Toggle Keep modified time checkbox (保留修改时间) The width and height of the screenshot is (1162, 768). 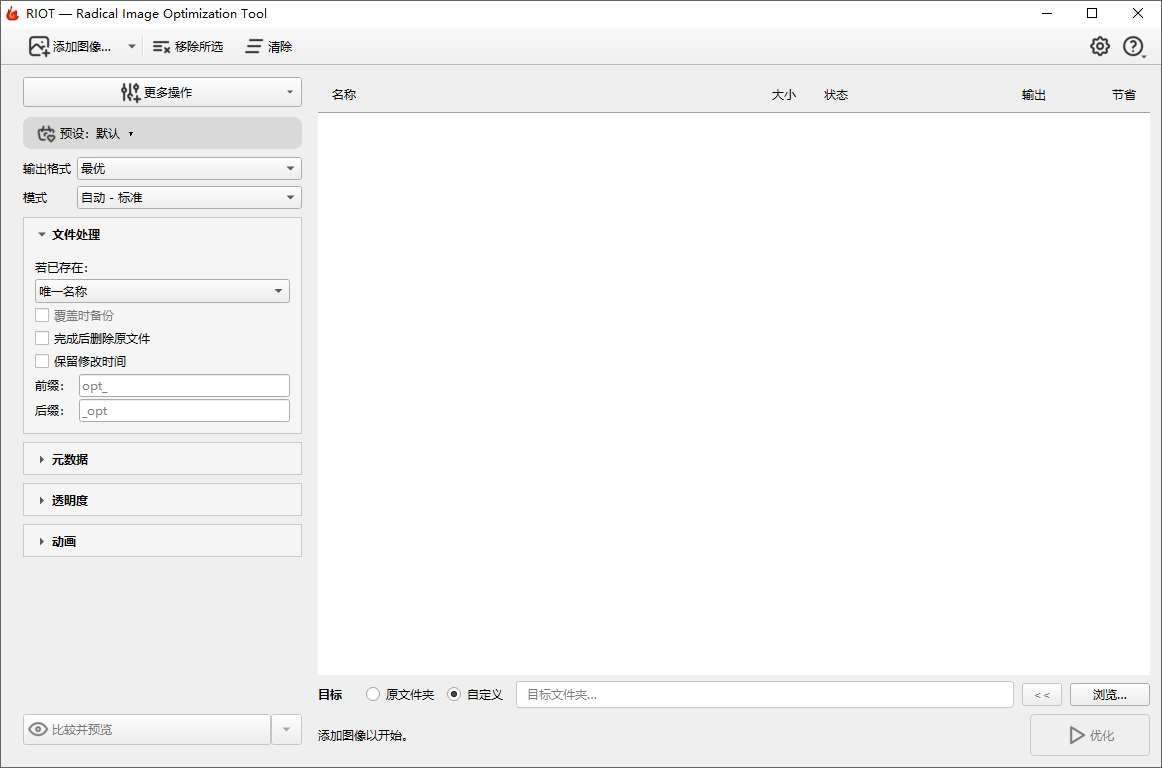[42, 361]
